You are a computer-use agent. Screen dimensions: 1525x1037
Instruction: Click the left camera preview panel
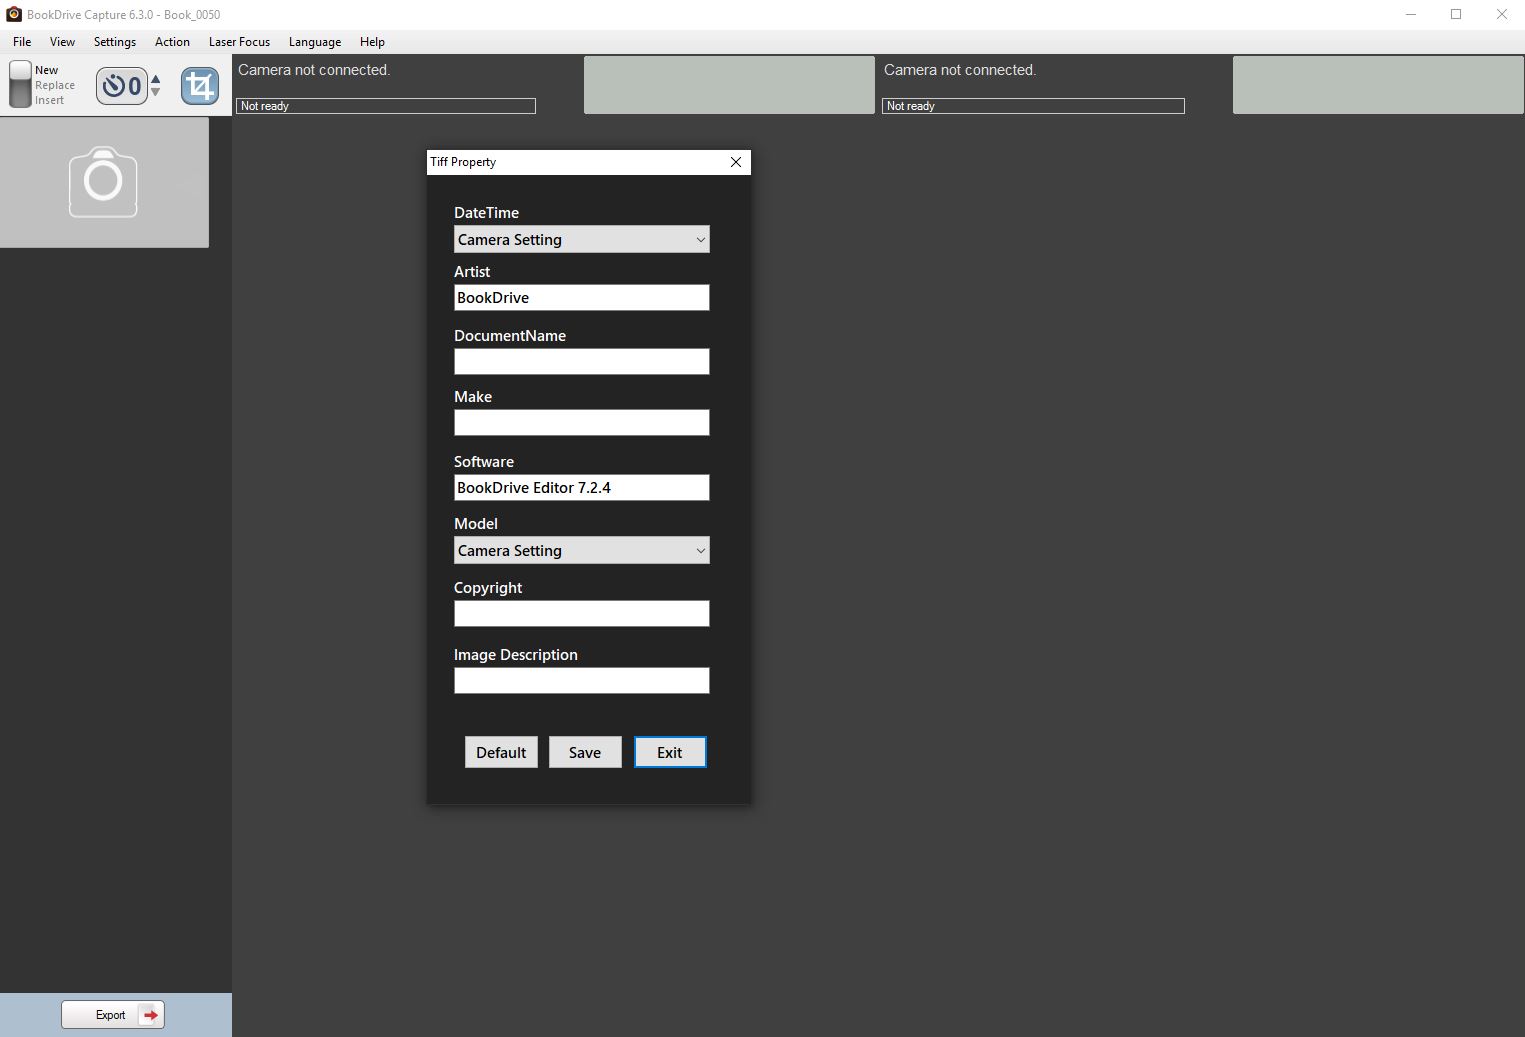(729, 85)
